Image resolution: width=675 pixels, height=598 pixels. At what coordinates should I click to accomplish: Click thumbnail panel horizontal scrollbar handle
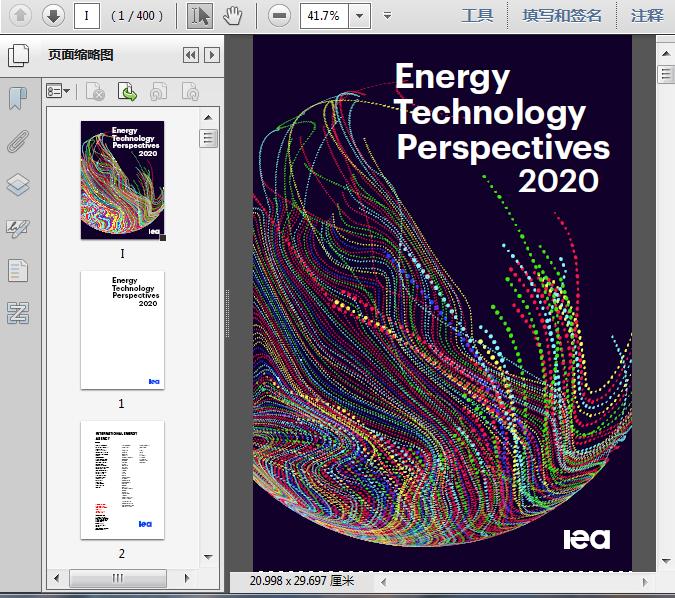(x=118, y=578)
